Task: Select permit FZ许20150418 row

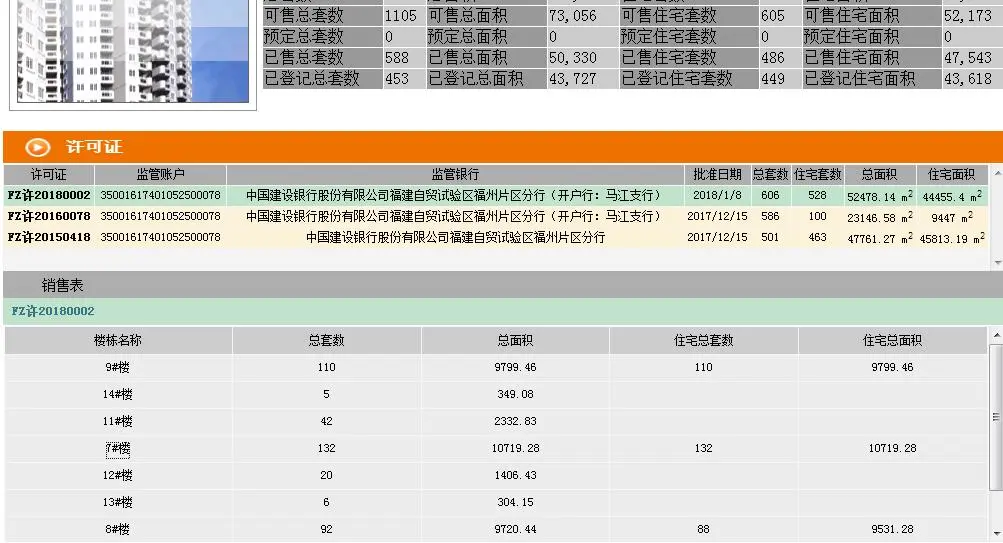Action: 496,237
